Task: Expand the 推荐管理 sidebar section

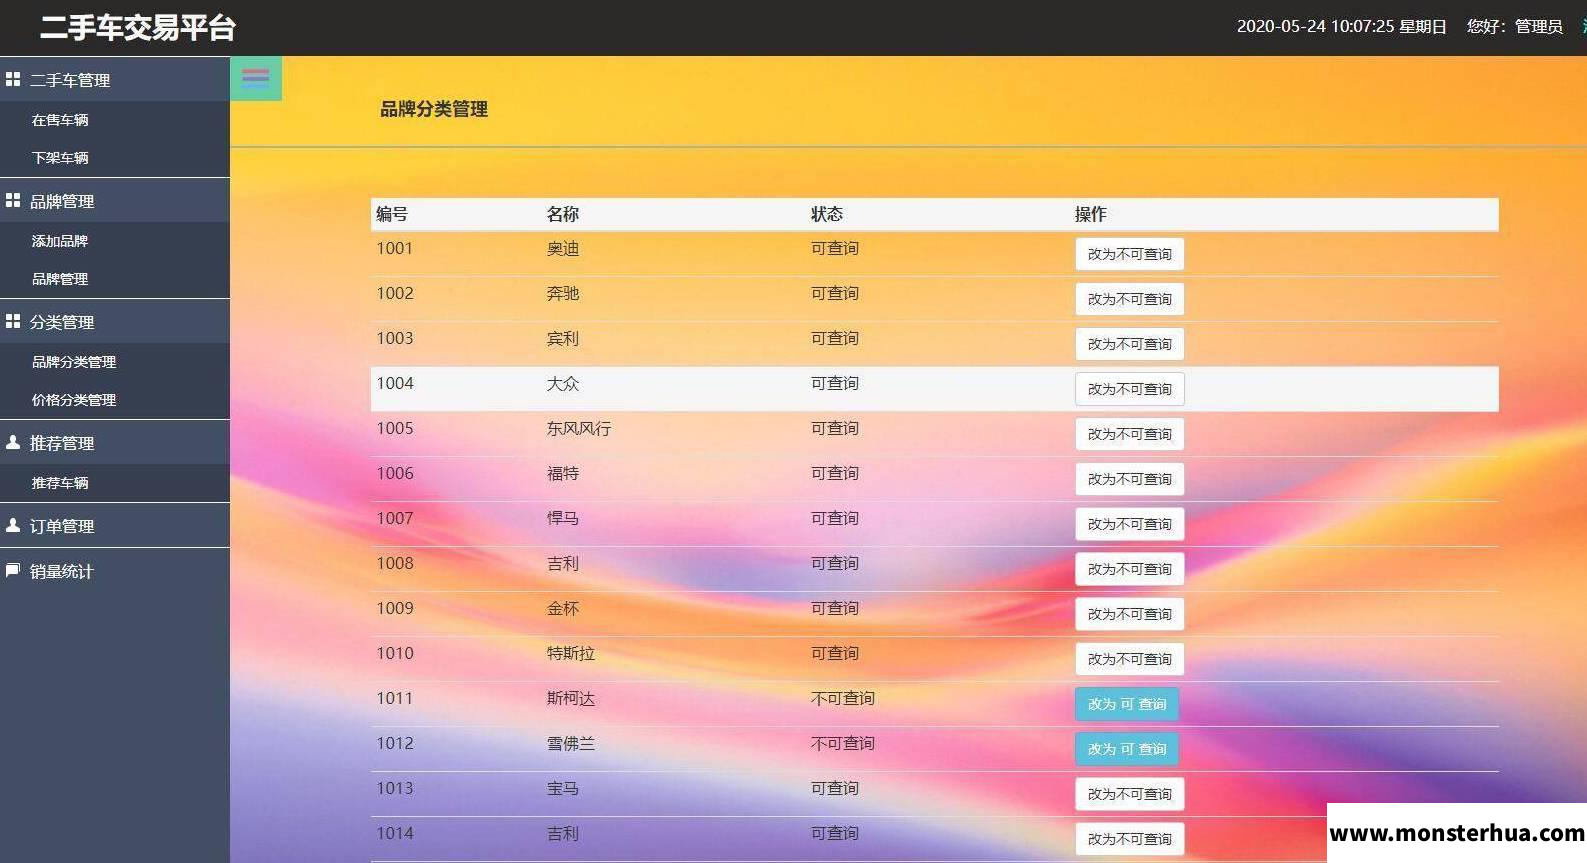Action: coord(115,442)
